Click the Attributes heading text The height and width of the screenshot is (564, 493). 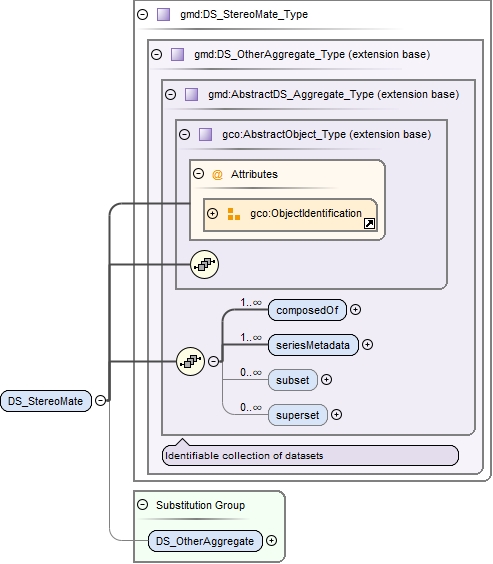(254, 174)
